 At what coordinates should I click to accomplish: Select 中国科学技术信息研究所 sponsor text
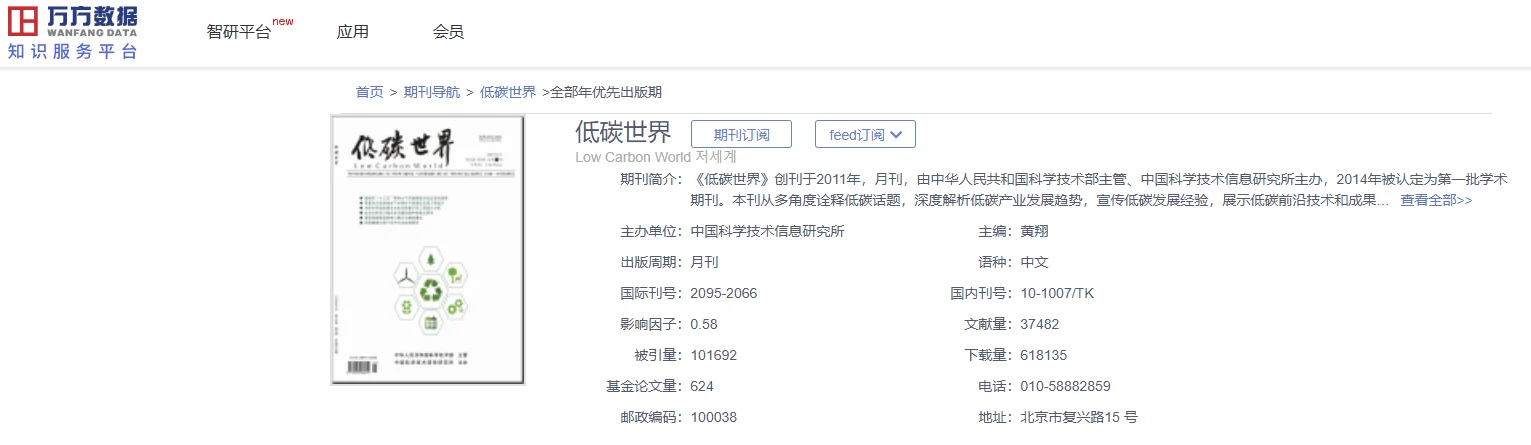(x=768, y=231)
